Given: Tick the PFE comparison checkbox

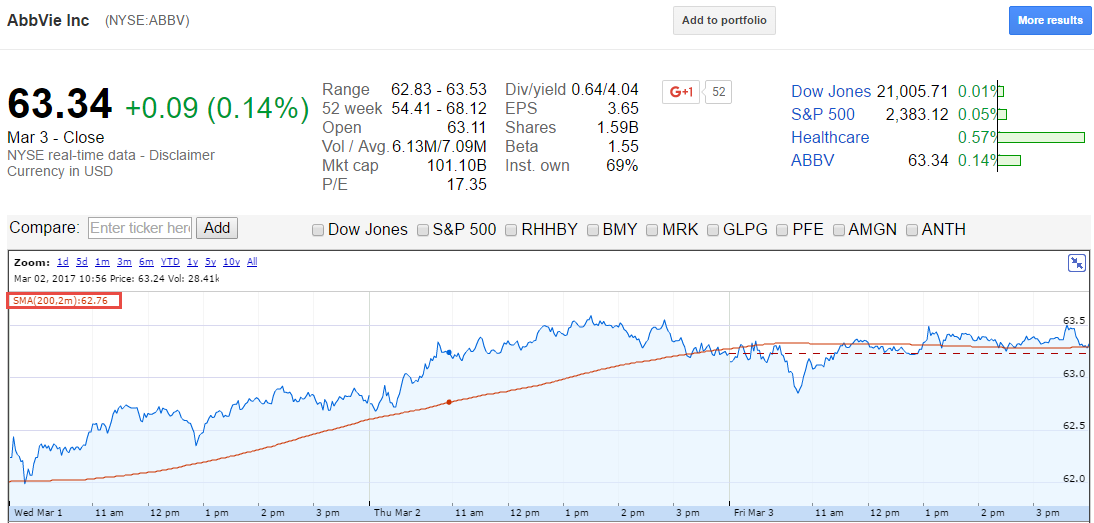Looking at the screenshot, I should pos(783,230).
